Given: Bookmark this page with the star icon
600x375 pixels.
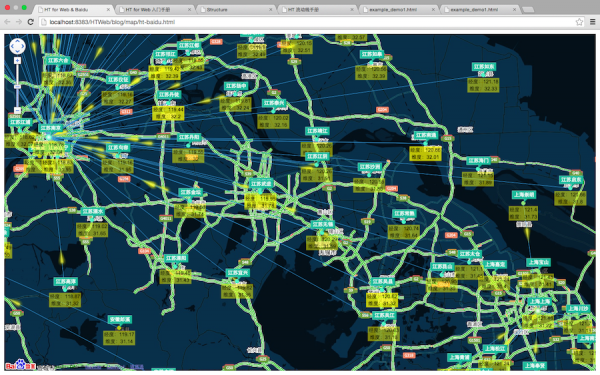Looking at the screenshot, I should click(x=579, y=22).
